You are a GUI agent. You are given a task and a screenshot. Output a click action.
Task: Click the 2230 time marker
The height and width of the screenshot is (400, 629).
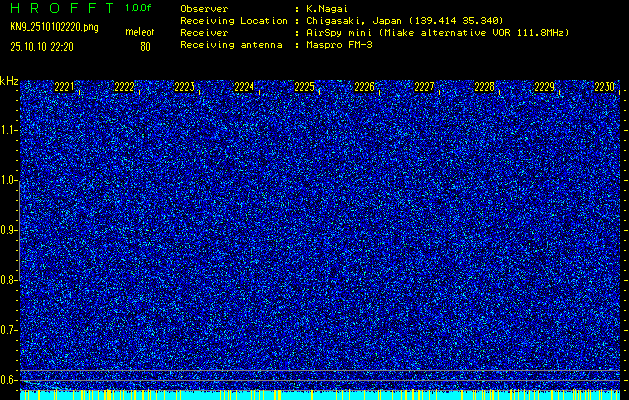tap(604, 88)
